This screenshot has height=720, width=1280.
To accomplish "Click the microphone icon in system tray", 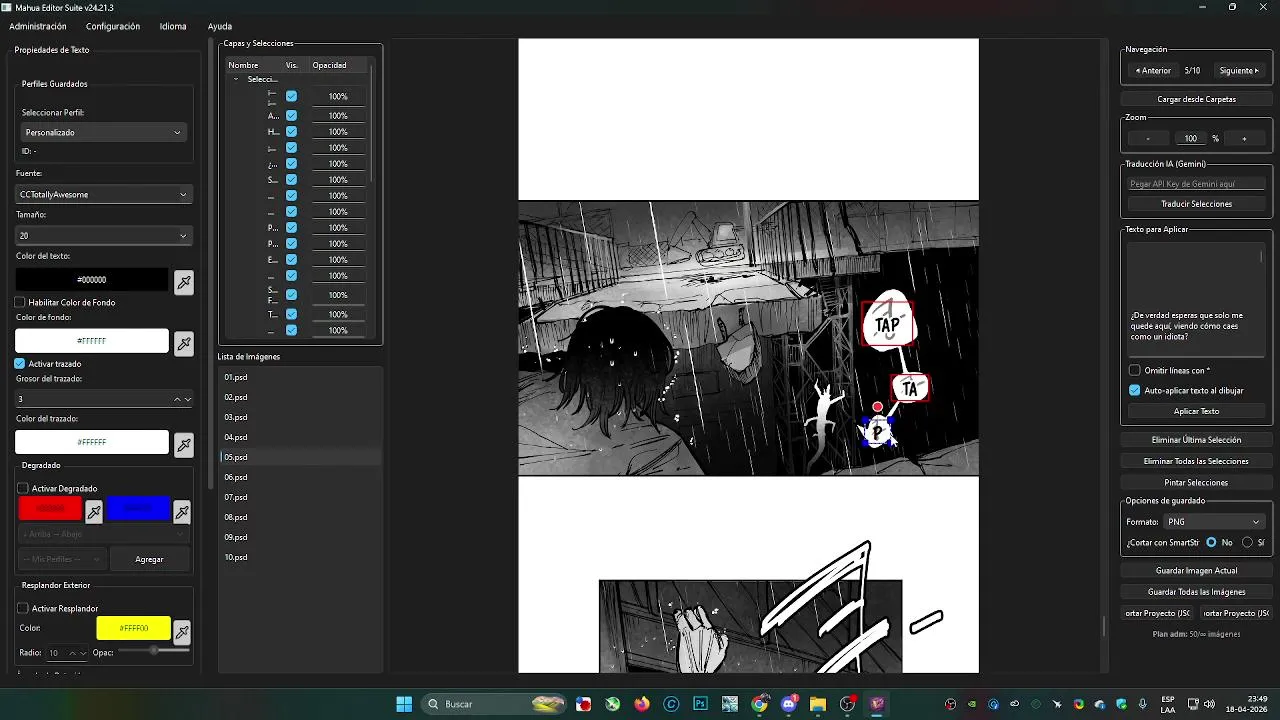I will click(x=1143, y=704).
